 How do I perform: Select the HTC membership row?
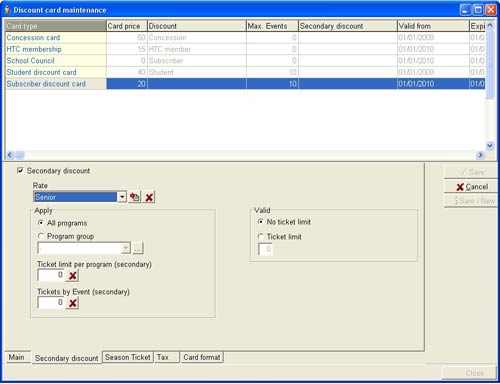[245, 49]
